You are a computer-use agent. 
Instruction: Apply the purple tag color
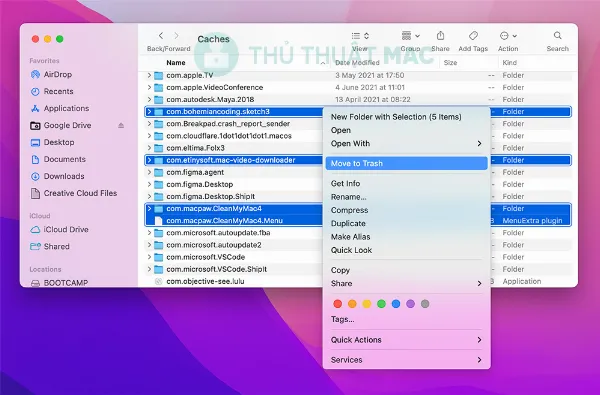click(410, 304)
